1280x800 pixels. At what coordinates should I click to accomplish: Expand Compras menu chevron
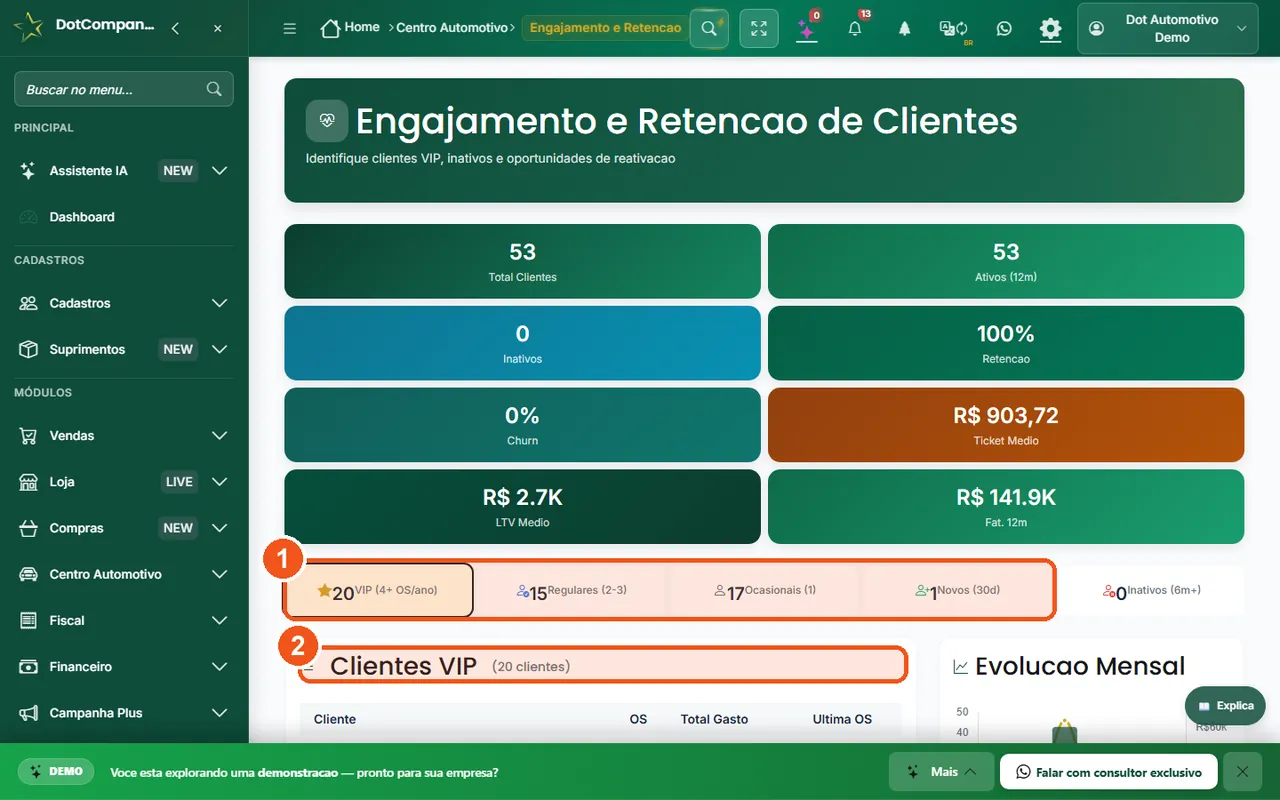[220, 528]
